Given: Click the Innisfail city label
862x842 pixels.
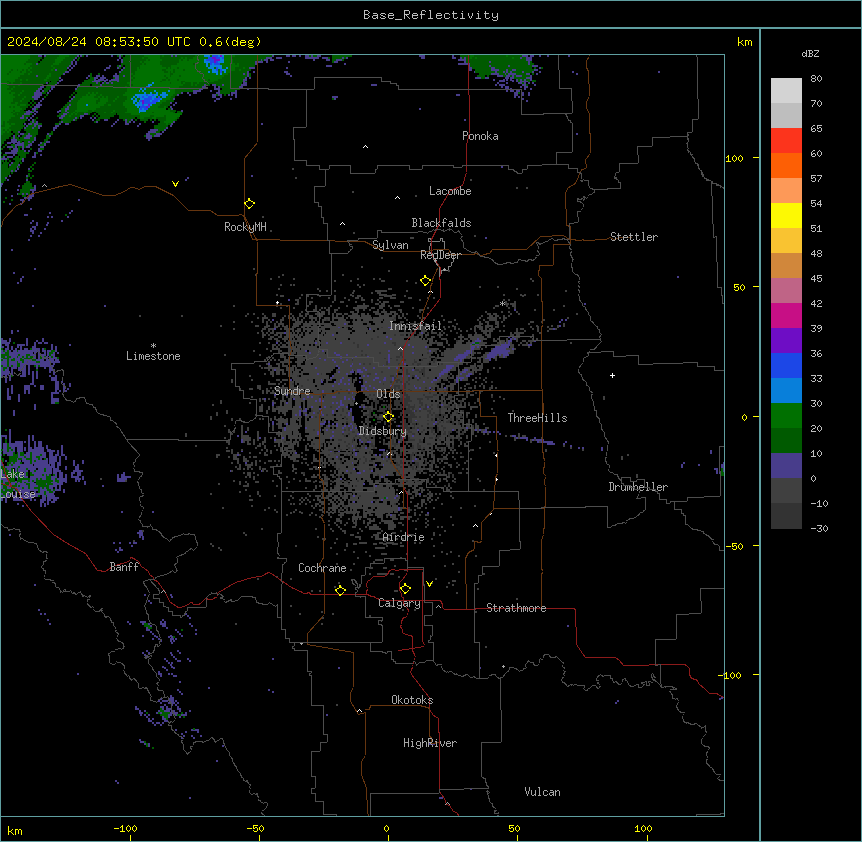Looking at the screenshot, I should 415,326.
